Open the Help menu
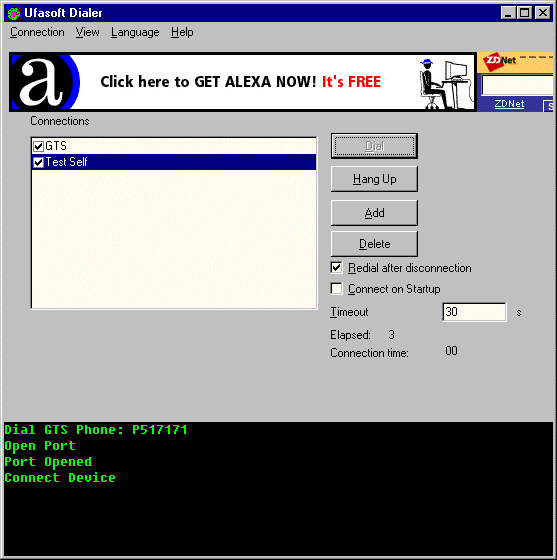 (x=182, y=32)
